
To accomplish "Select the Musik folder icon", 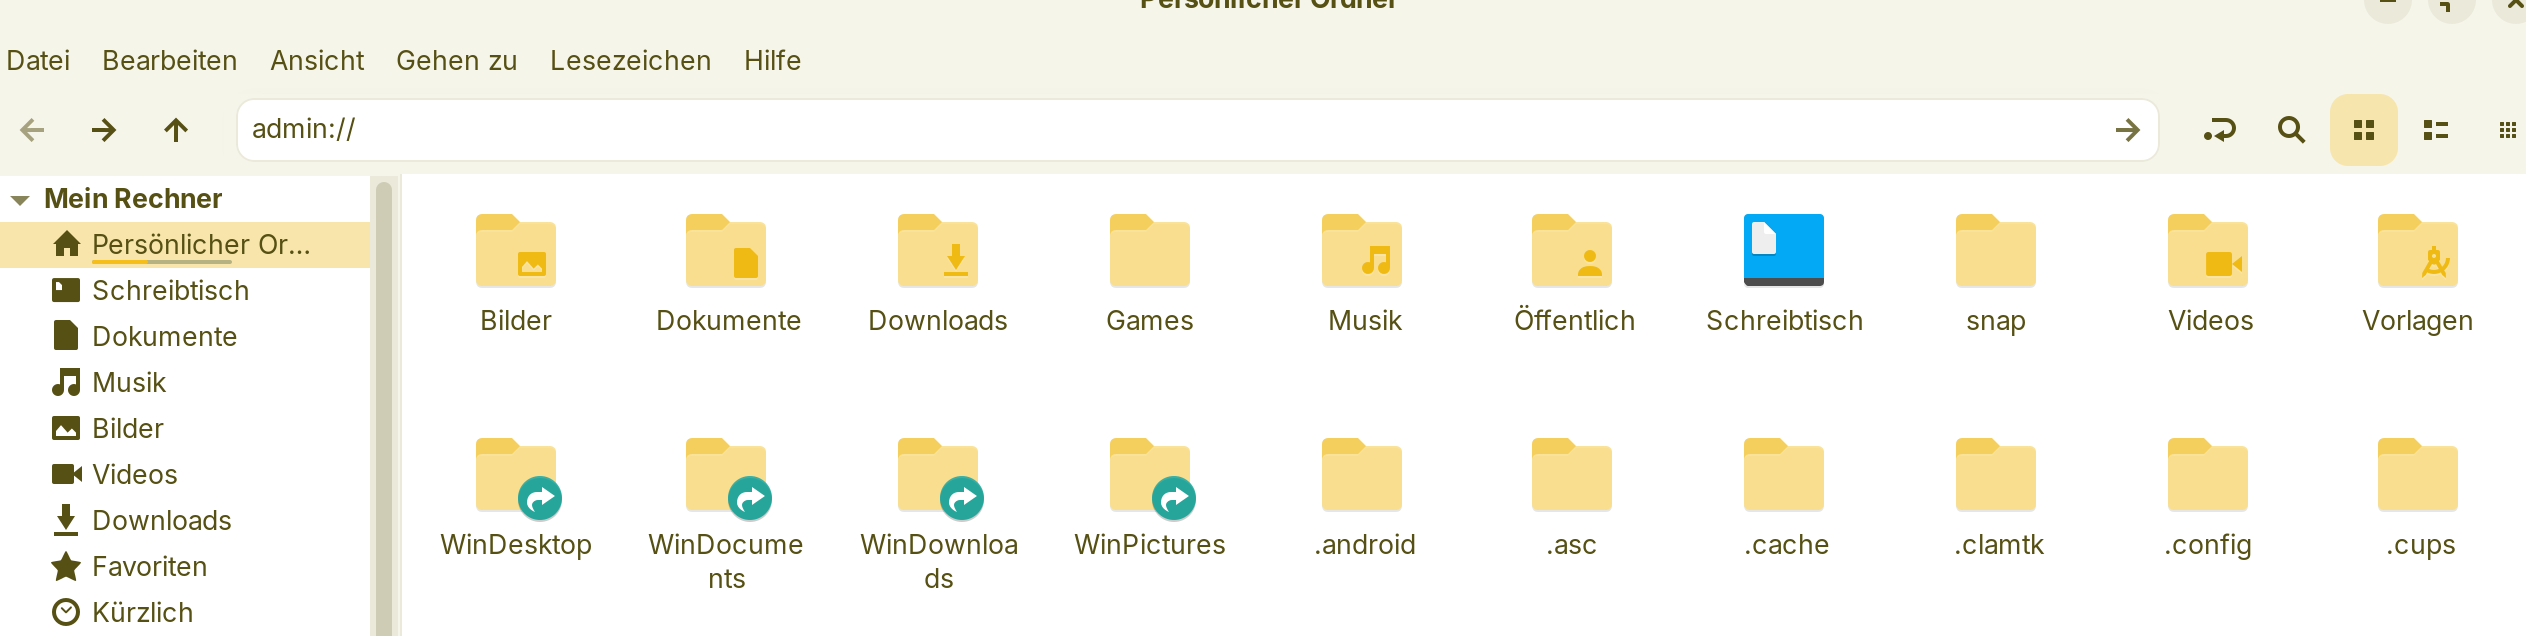I will pos(1362,251).
